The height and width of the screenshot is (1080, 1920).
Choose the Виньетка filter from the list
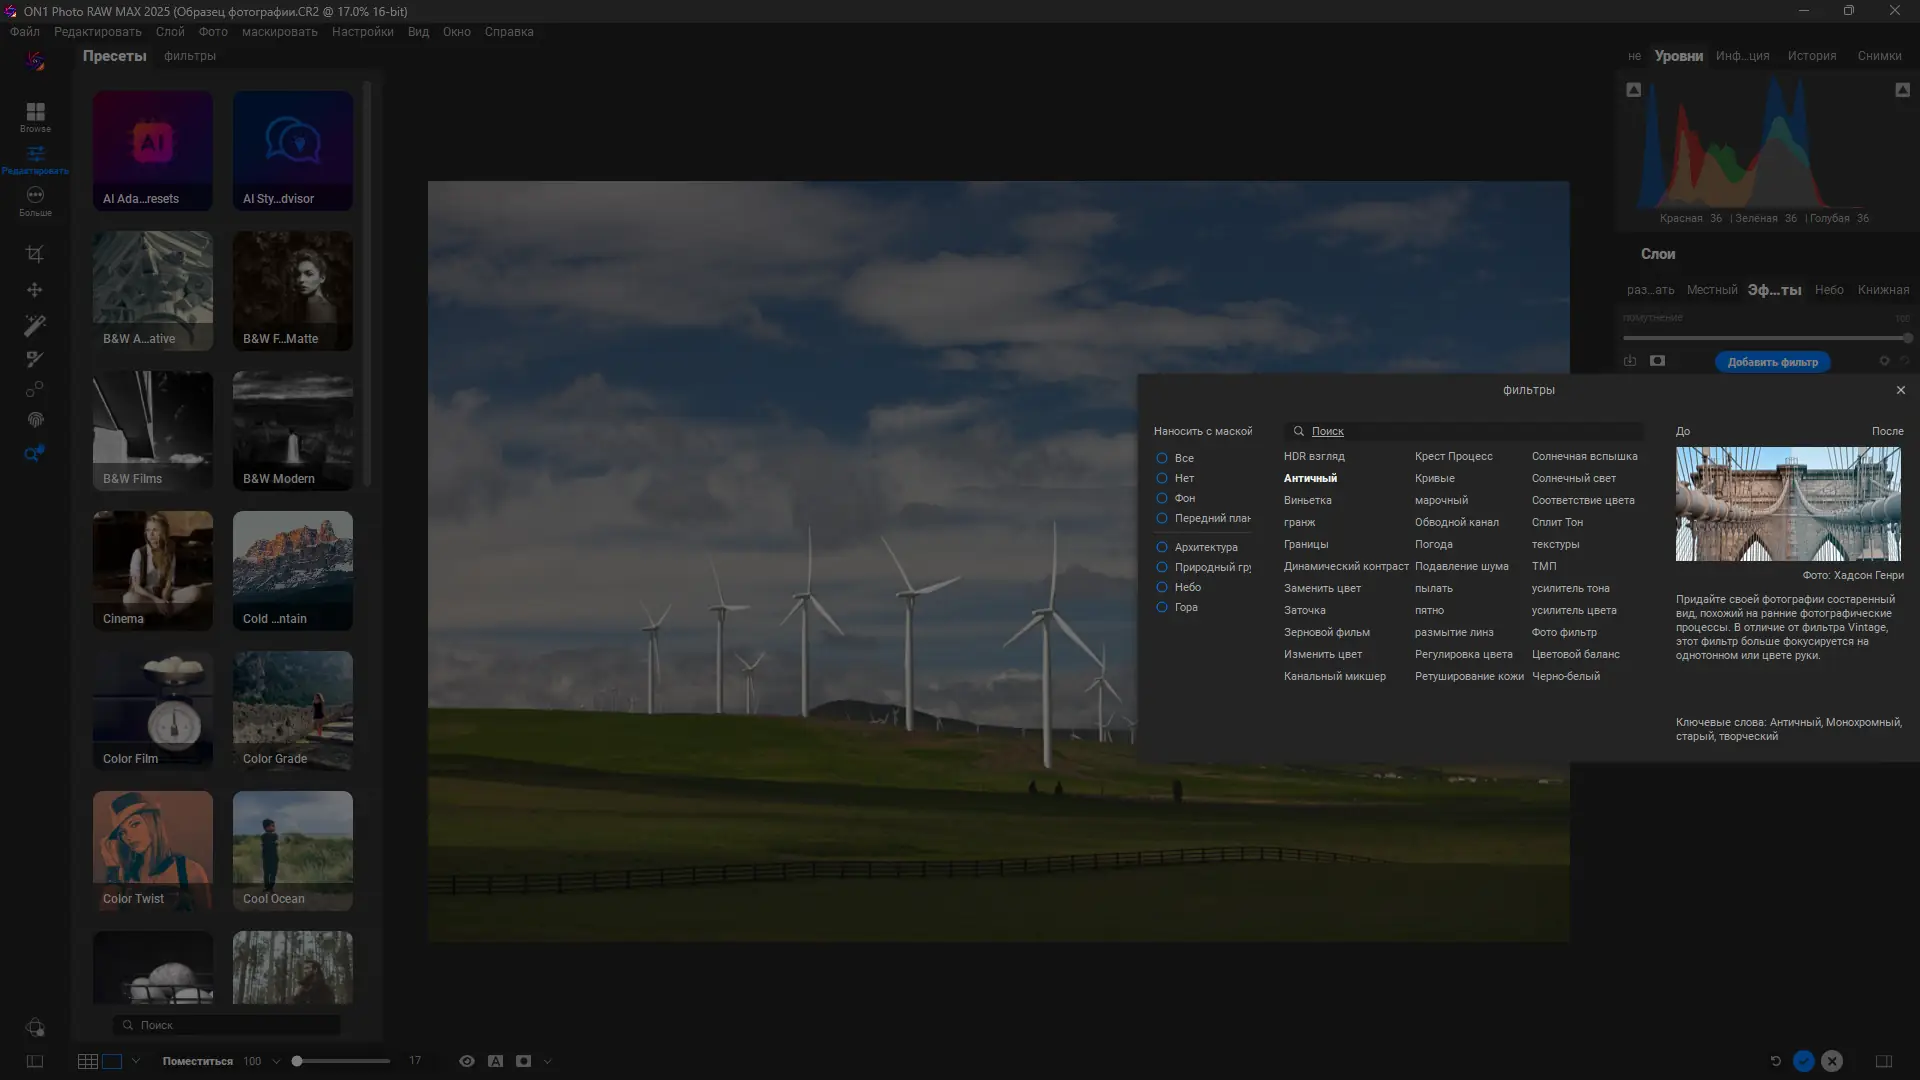(1307, 500)
